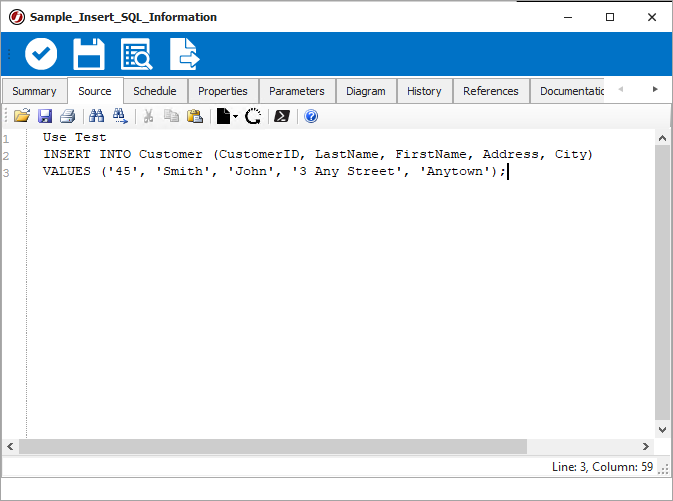
Task: Minimize the window
Action: 568,17
